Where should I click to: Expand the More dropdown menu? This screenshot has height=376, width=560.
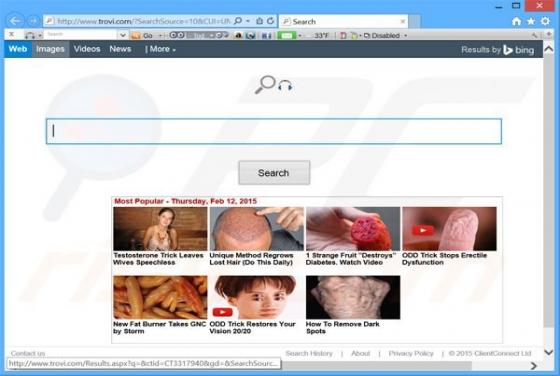click(160, 49)
